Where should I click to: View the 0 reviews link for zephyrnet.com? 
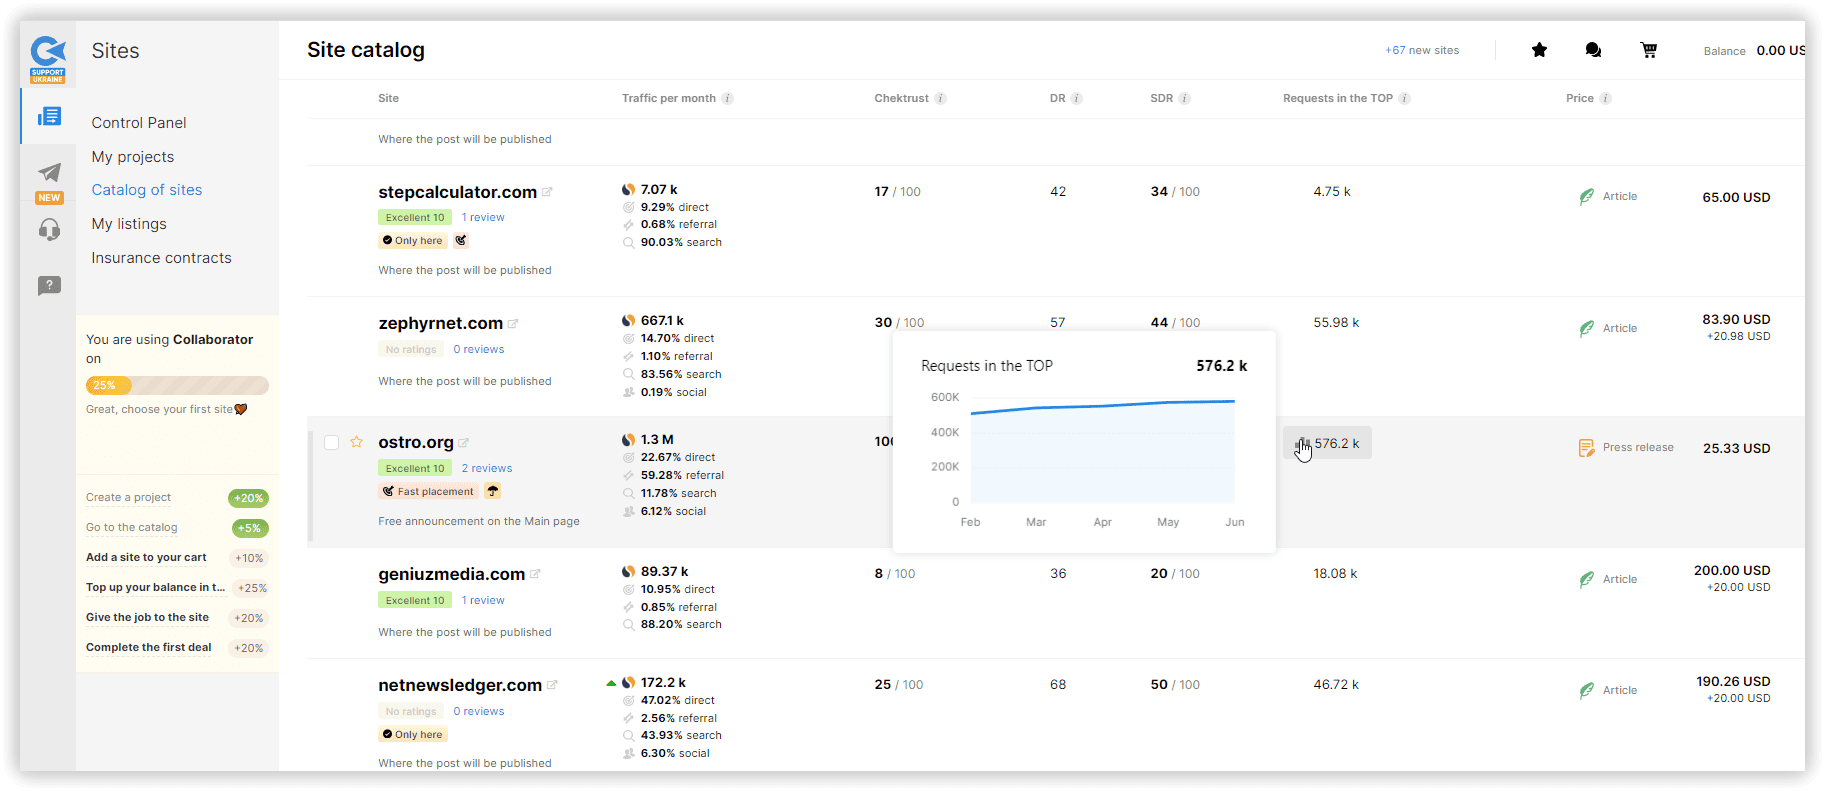pos(479,349)
